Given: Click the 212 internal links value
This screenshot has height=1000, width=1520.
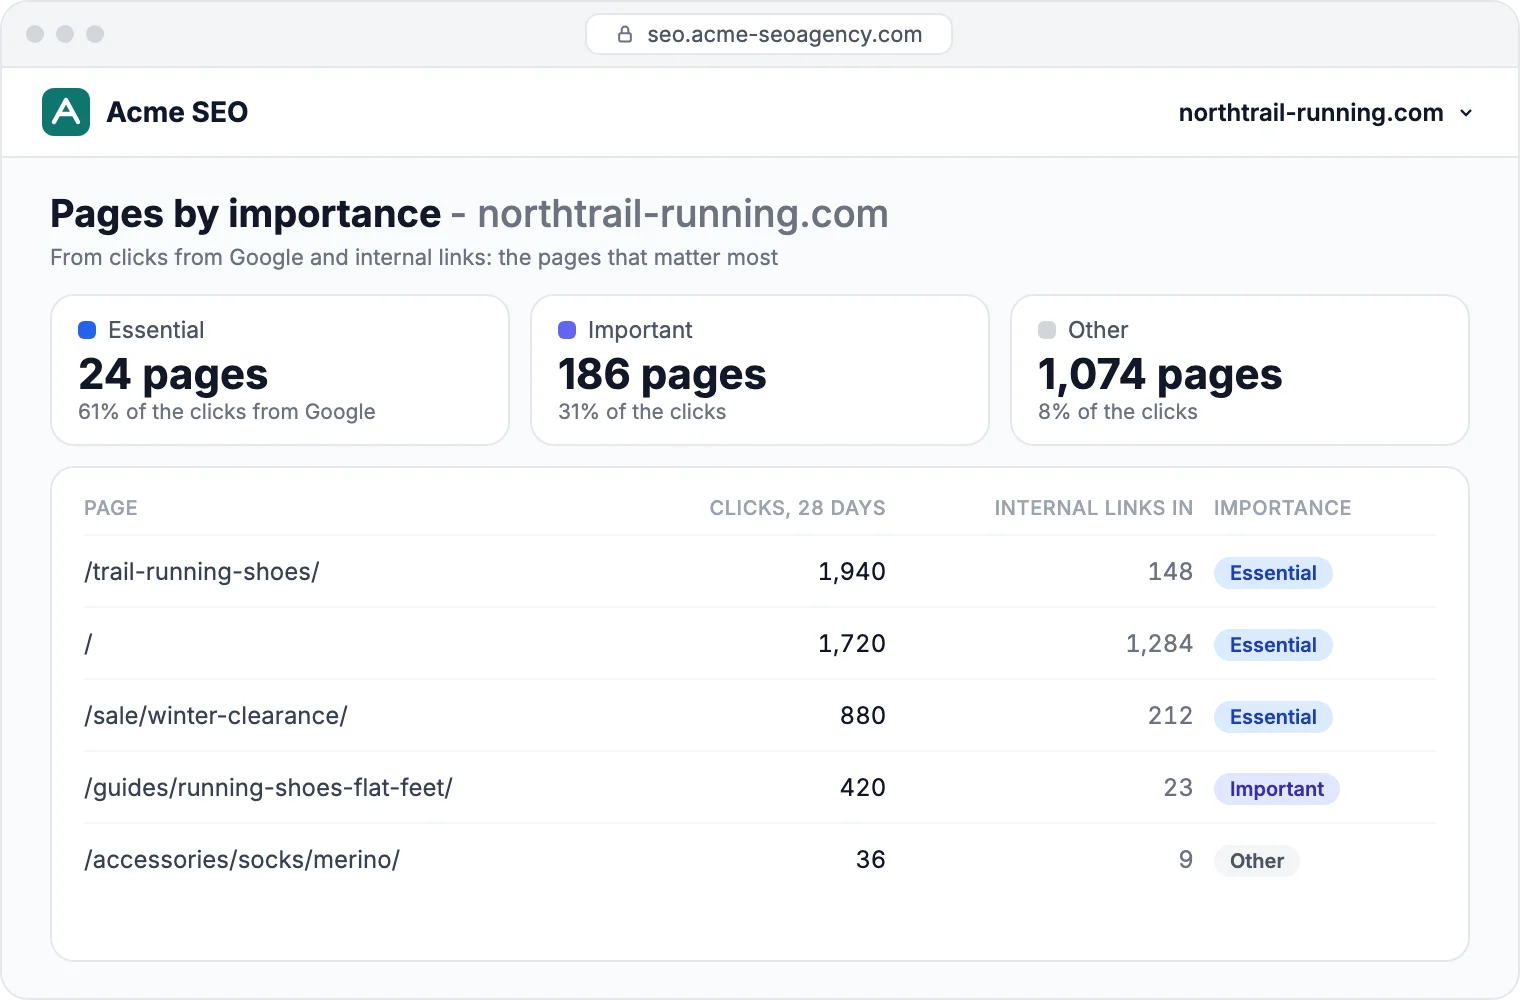Looking at the screenshot, I should click(1170, 716).
